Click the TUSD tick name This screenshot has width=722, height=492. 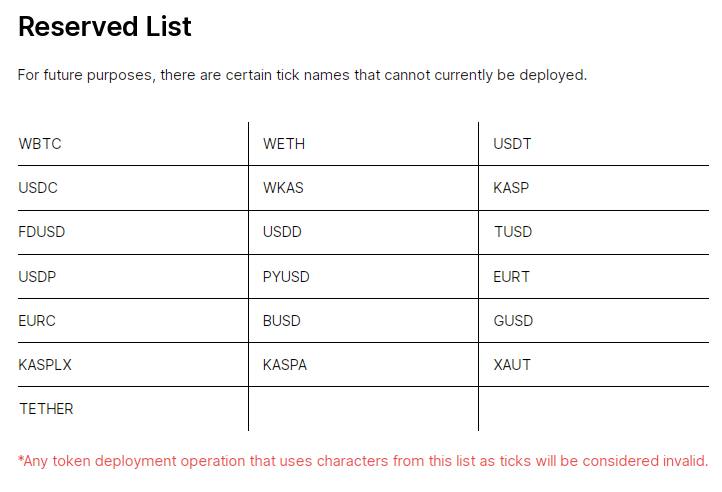point(513,232)
